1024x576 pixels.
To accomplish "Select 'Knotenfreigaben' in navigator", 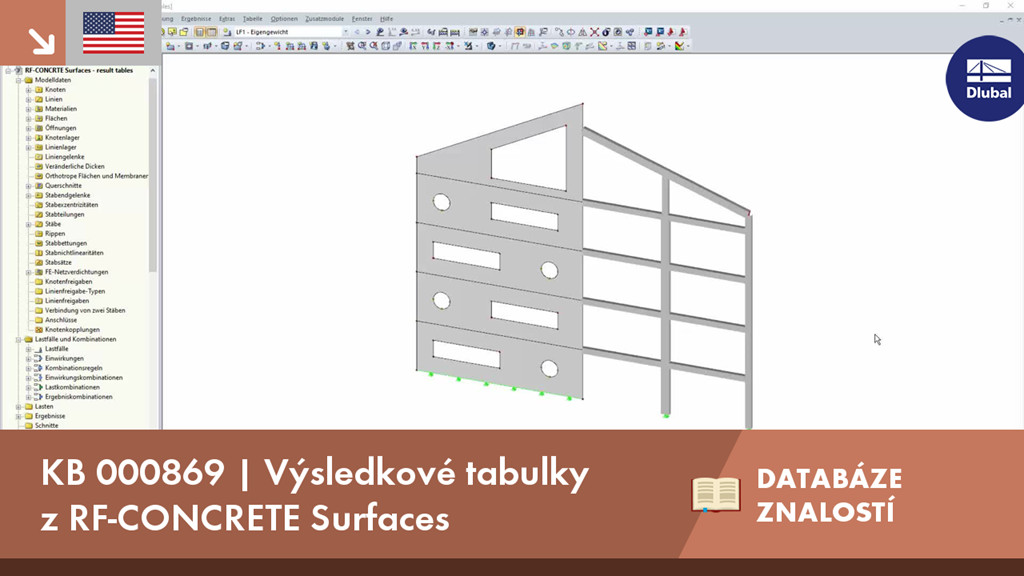I will 69,282.
